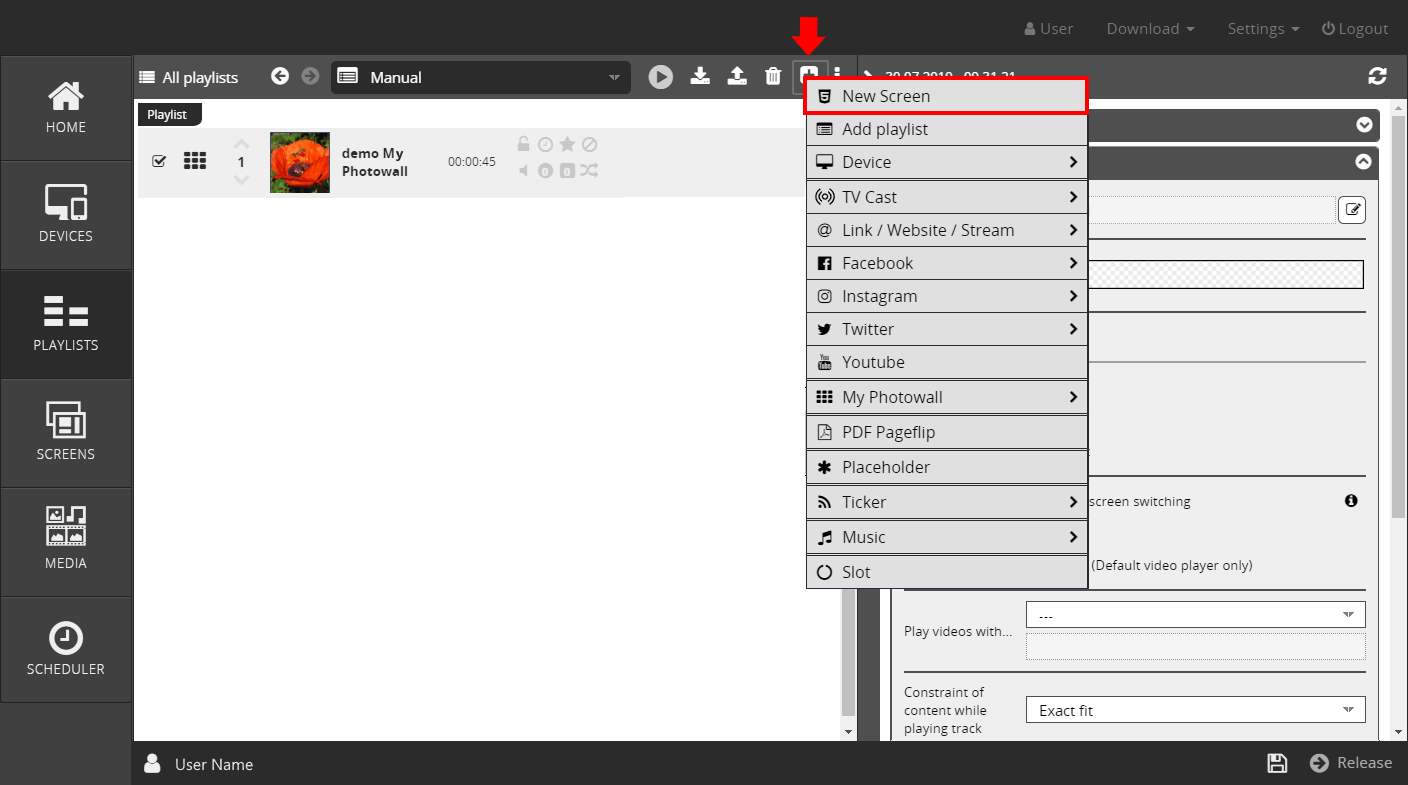Open the 'Play videos with...' dropdown
This screenshot has height=785, width=1408.
point(1195,614)
